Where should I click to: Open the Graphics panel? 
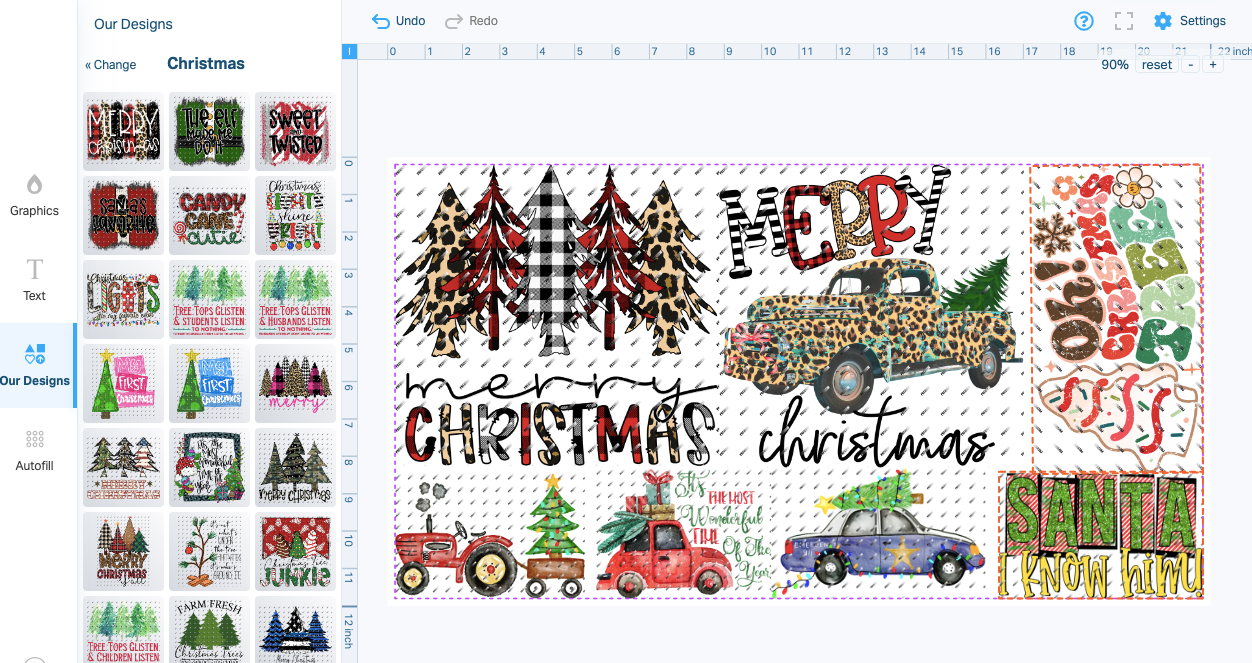click(x=35, y=195)
